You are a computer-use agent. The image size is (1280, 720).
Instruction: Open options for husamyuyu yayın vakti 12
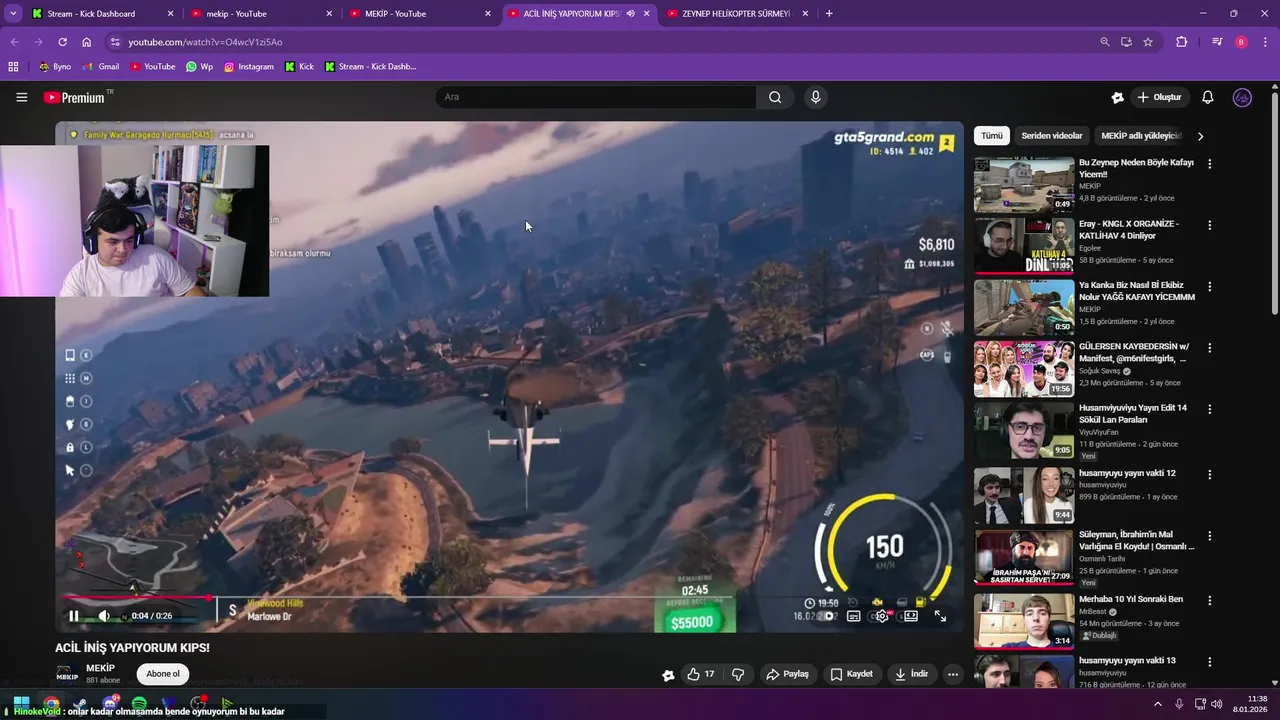point(1210,475)
